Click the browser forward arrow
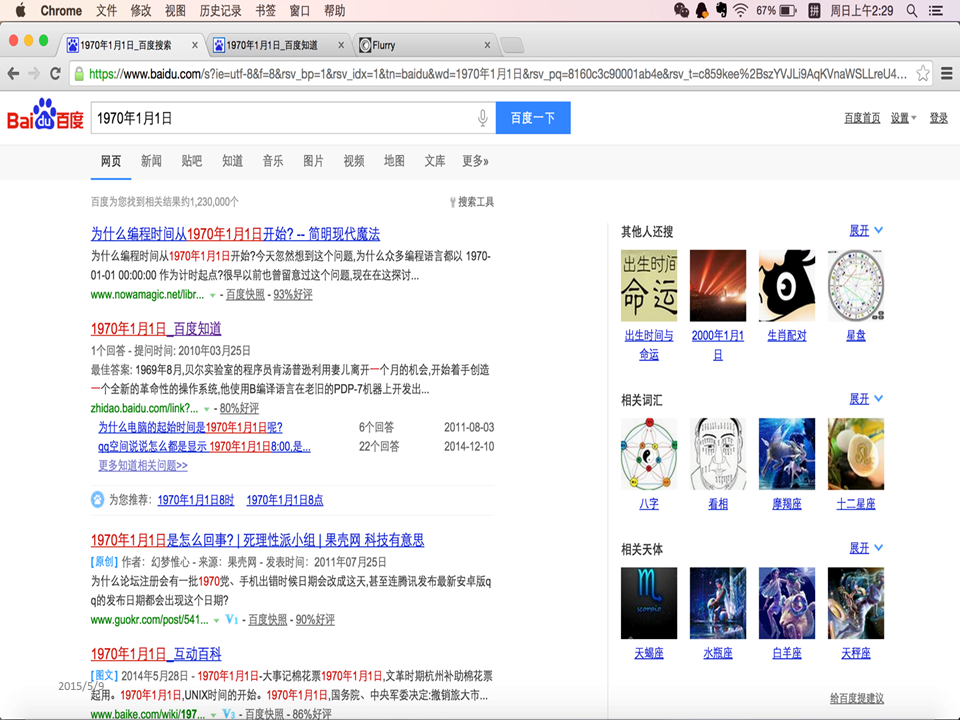 pos(34,73)
